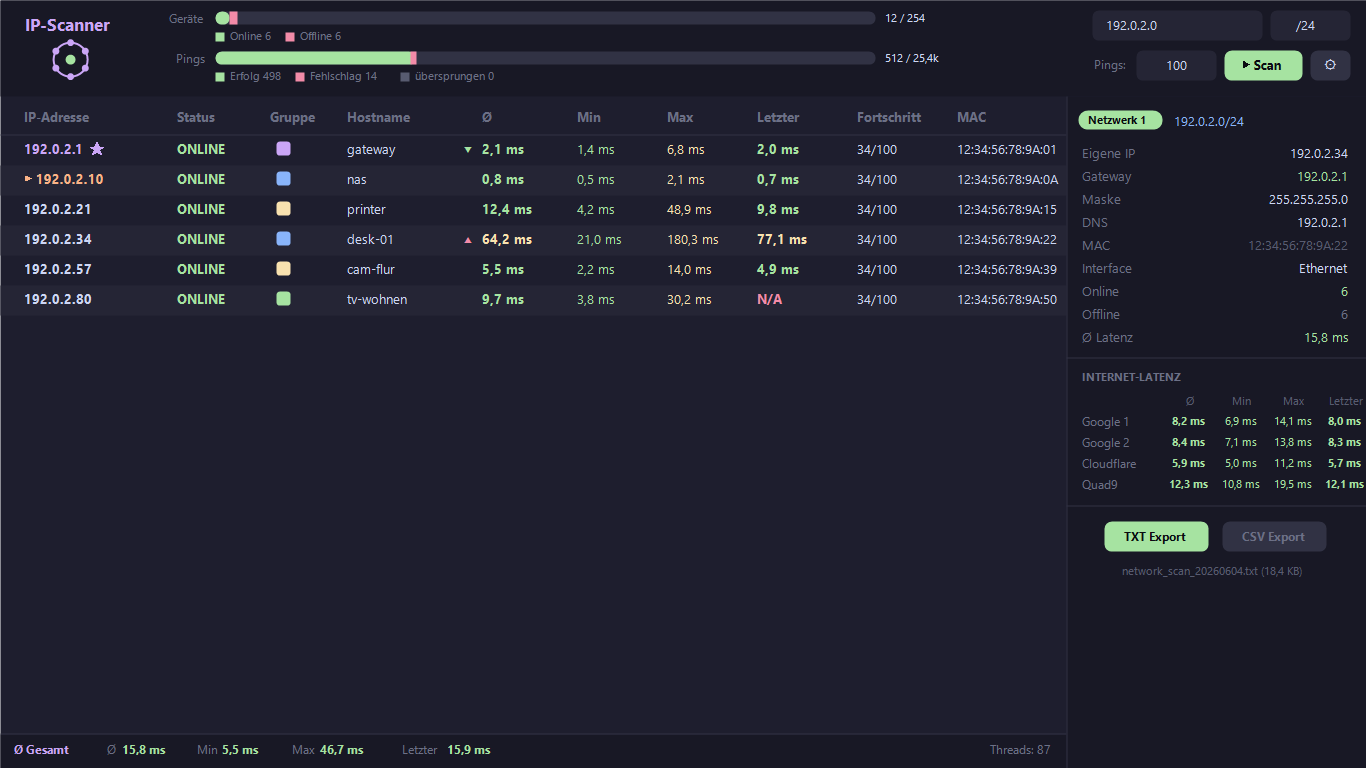The width and height of the screenshot is (1366, 768).
Task: Click the übersprungen 0 legend entry
Action: (x=447, y=76)
